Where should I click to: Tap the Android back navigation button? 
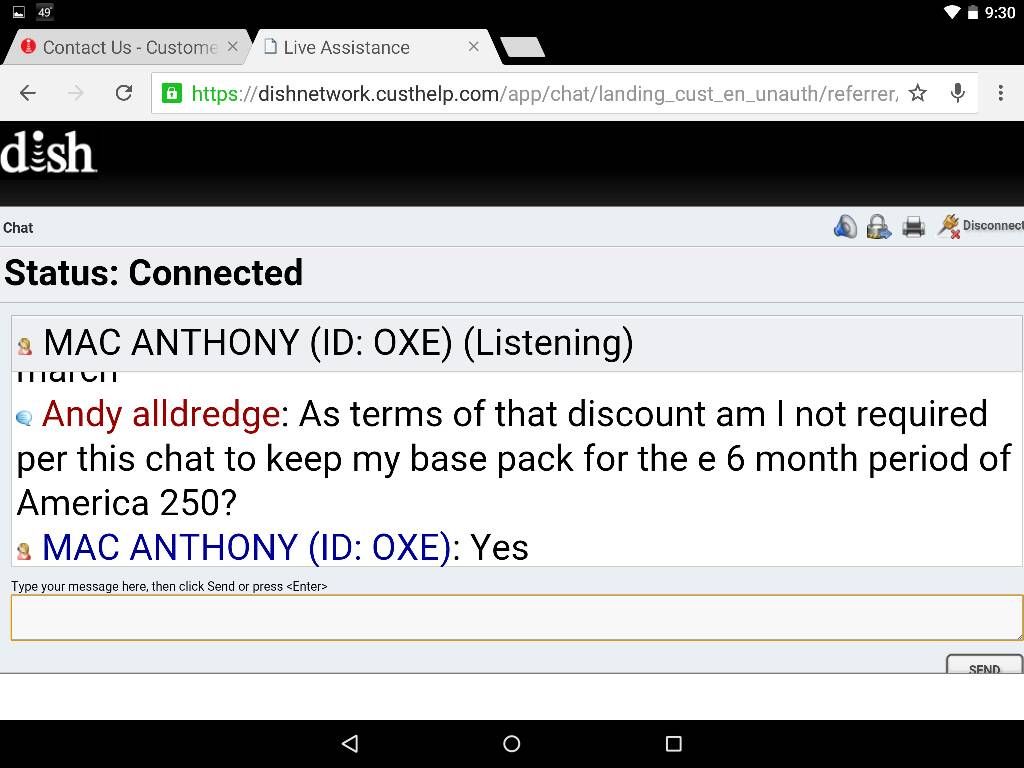350,743
